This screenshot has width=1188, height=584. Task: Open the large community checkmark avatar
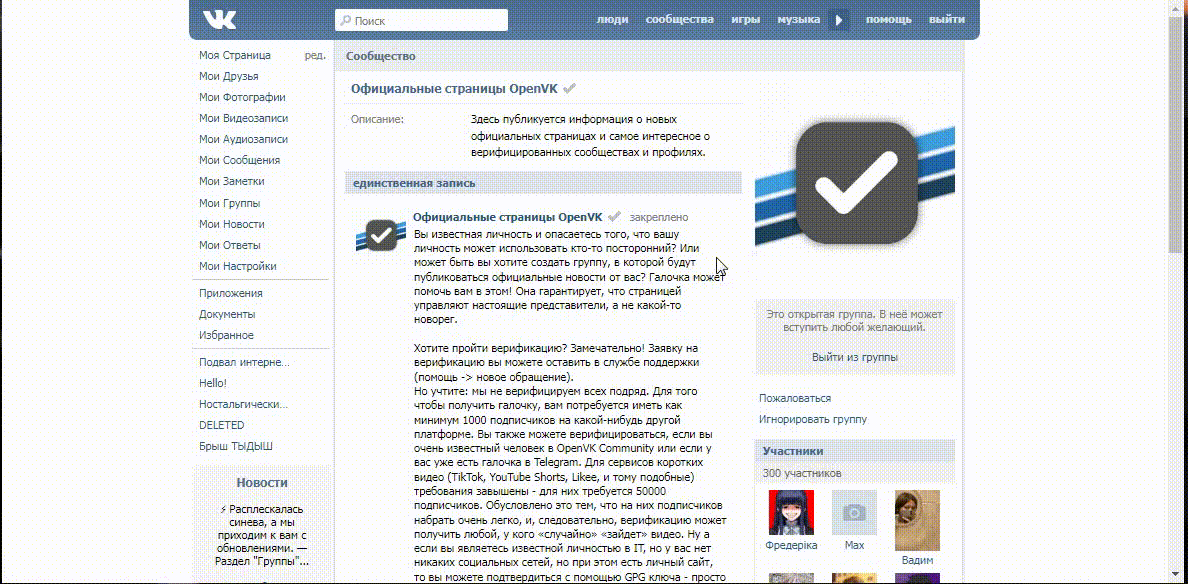[855, 183]
